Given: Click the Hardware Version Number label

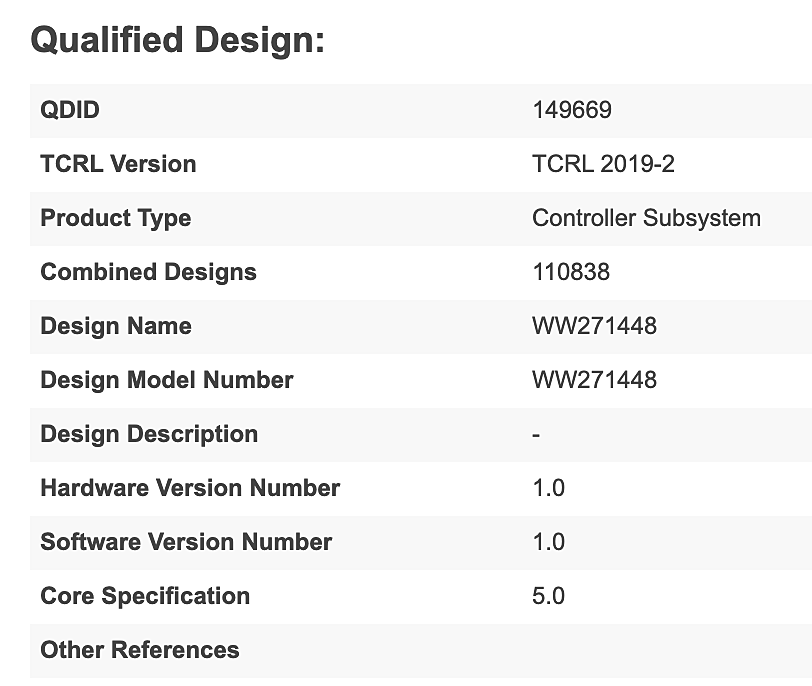Looking at the screenshot, I should 190,488.
